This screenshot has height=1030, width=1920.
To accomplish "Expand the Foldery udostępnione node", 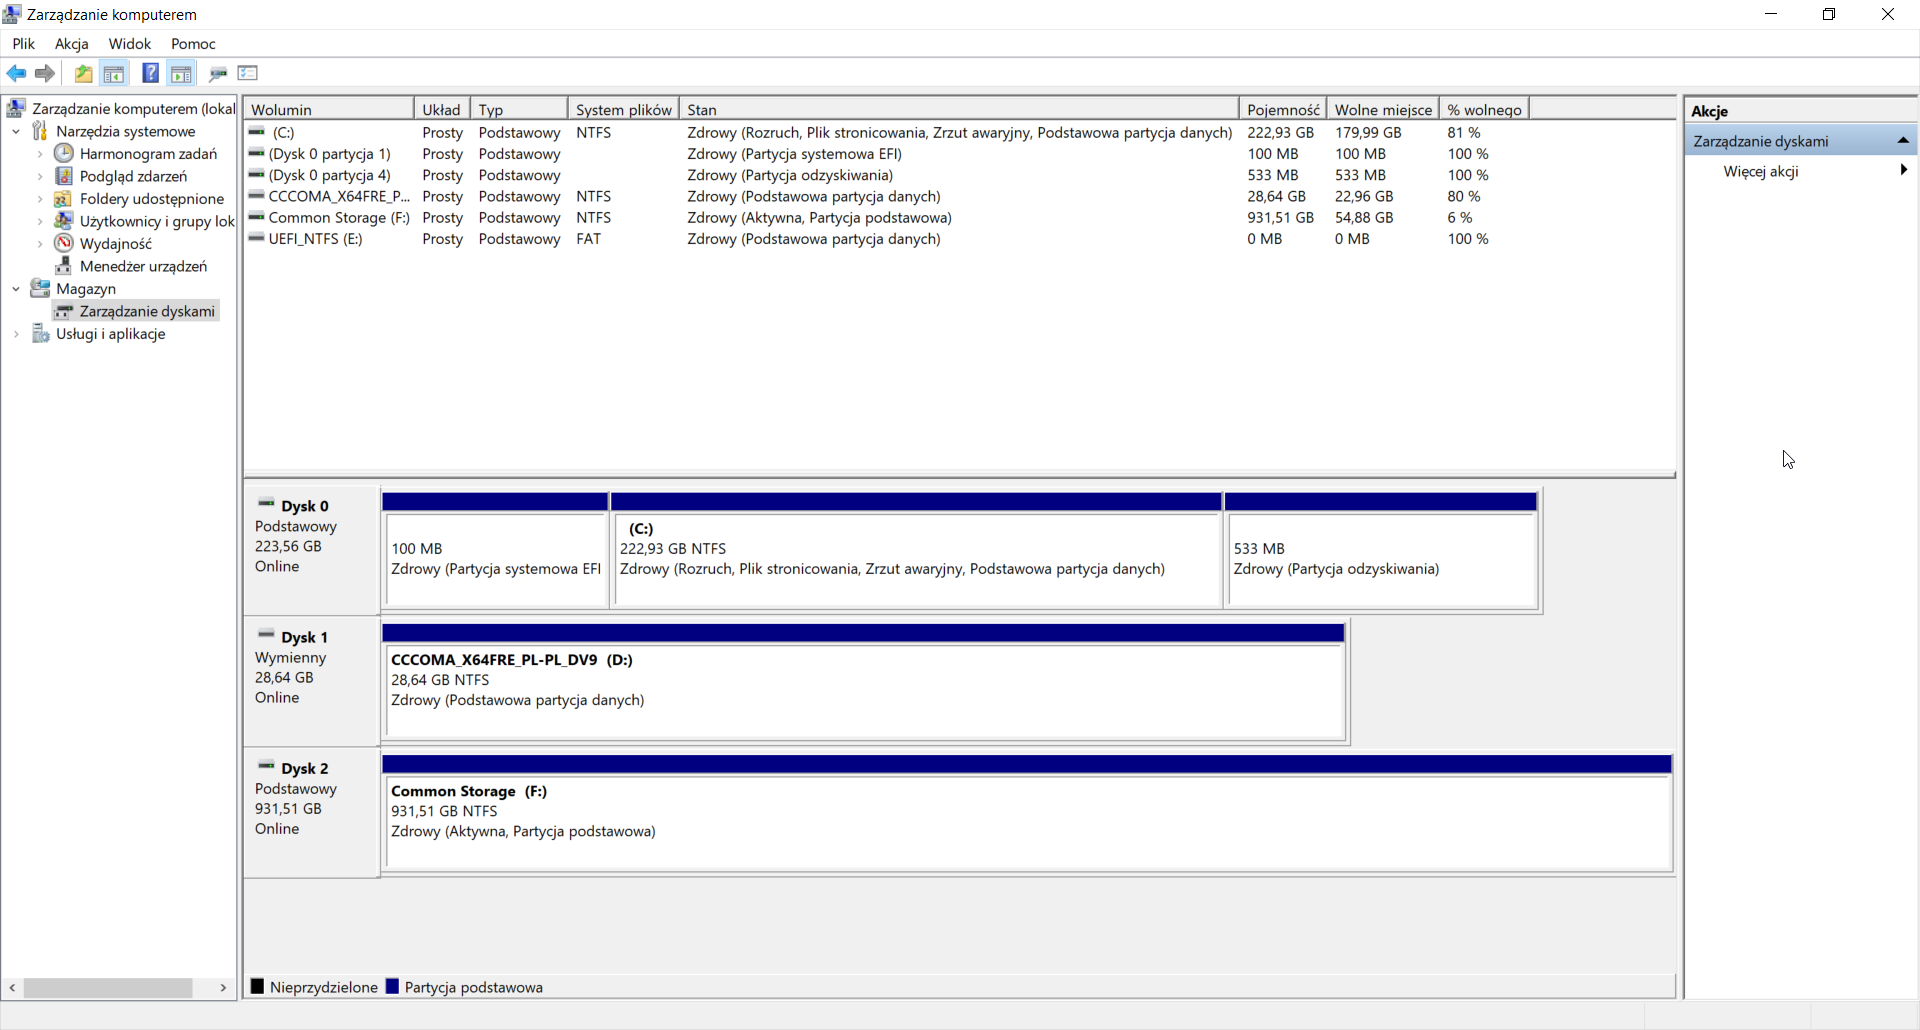I will (40, 199).
